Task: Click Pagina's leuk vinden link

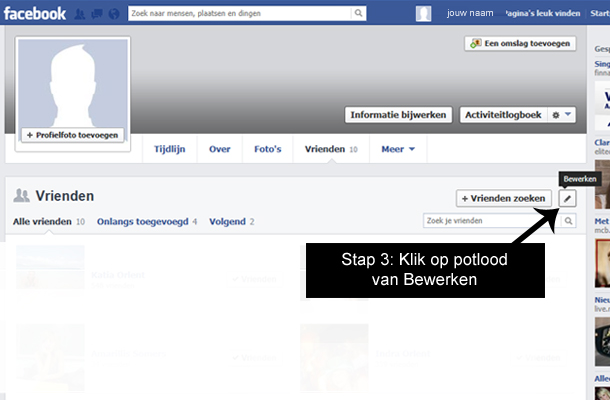Action: click(543, 13)
